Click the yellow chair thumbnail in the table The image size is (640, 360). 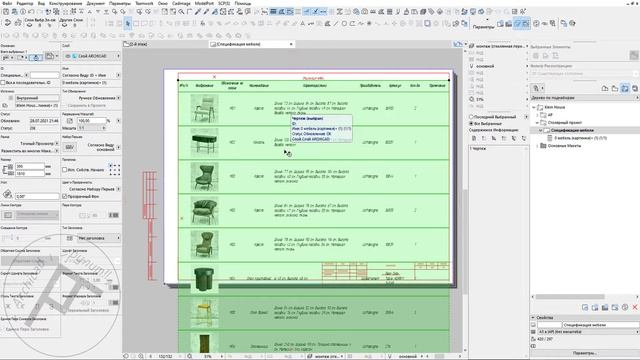coord(204,312)
